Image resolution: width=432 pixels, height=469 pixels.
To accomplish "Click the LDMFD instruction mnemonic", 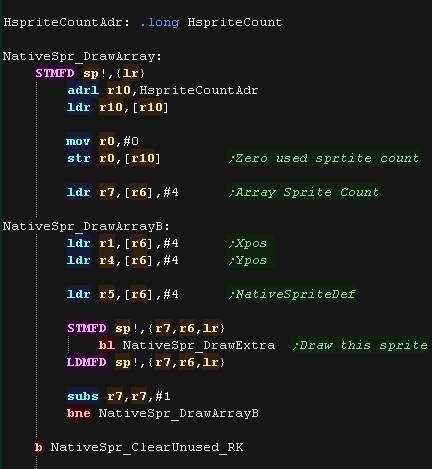I will click(x=87, y=362).
